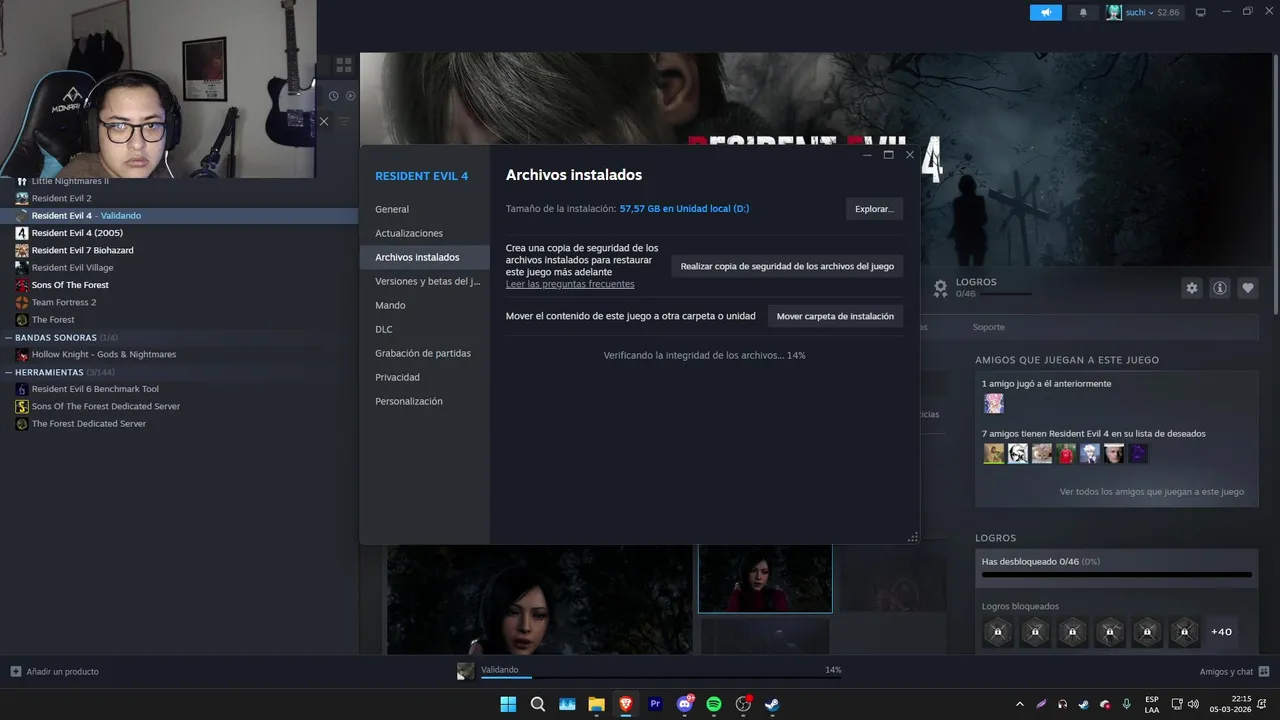Open Amigos y chat
Image resolution: width=1280 pixels, height=720 pixels.
[x=1235, y=672]
